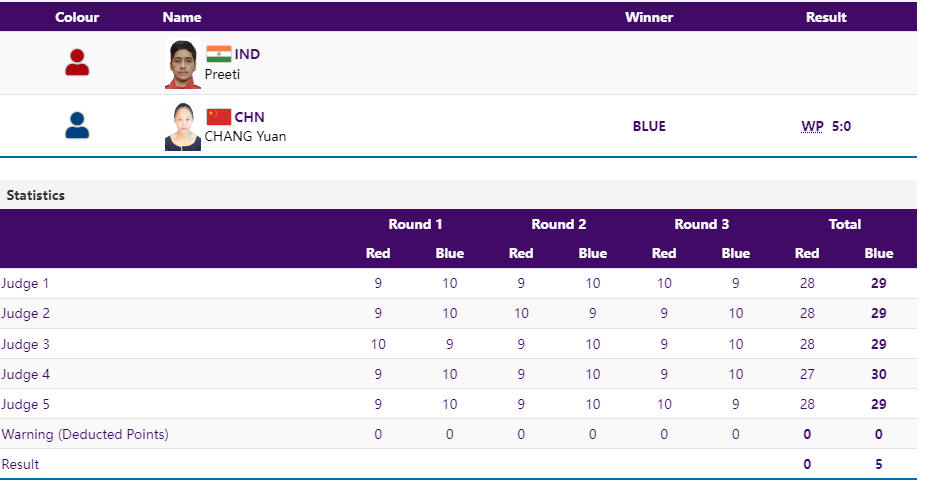Viewport: 925px width, 481px height.
Task: Select the athlete name CHANG Yuan
Action: pyautogui.click(x=245, y=136)
